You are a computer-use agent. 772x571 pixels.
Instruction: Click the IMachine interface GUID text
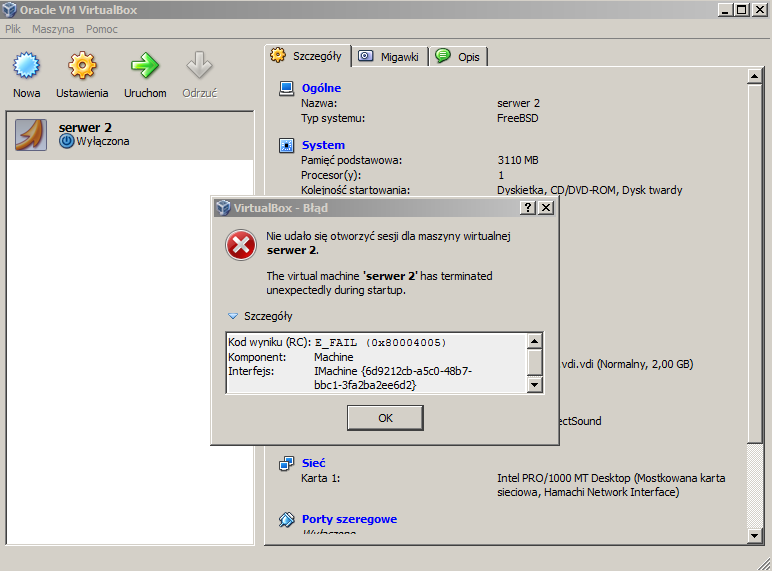(x=393, y=378)
